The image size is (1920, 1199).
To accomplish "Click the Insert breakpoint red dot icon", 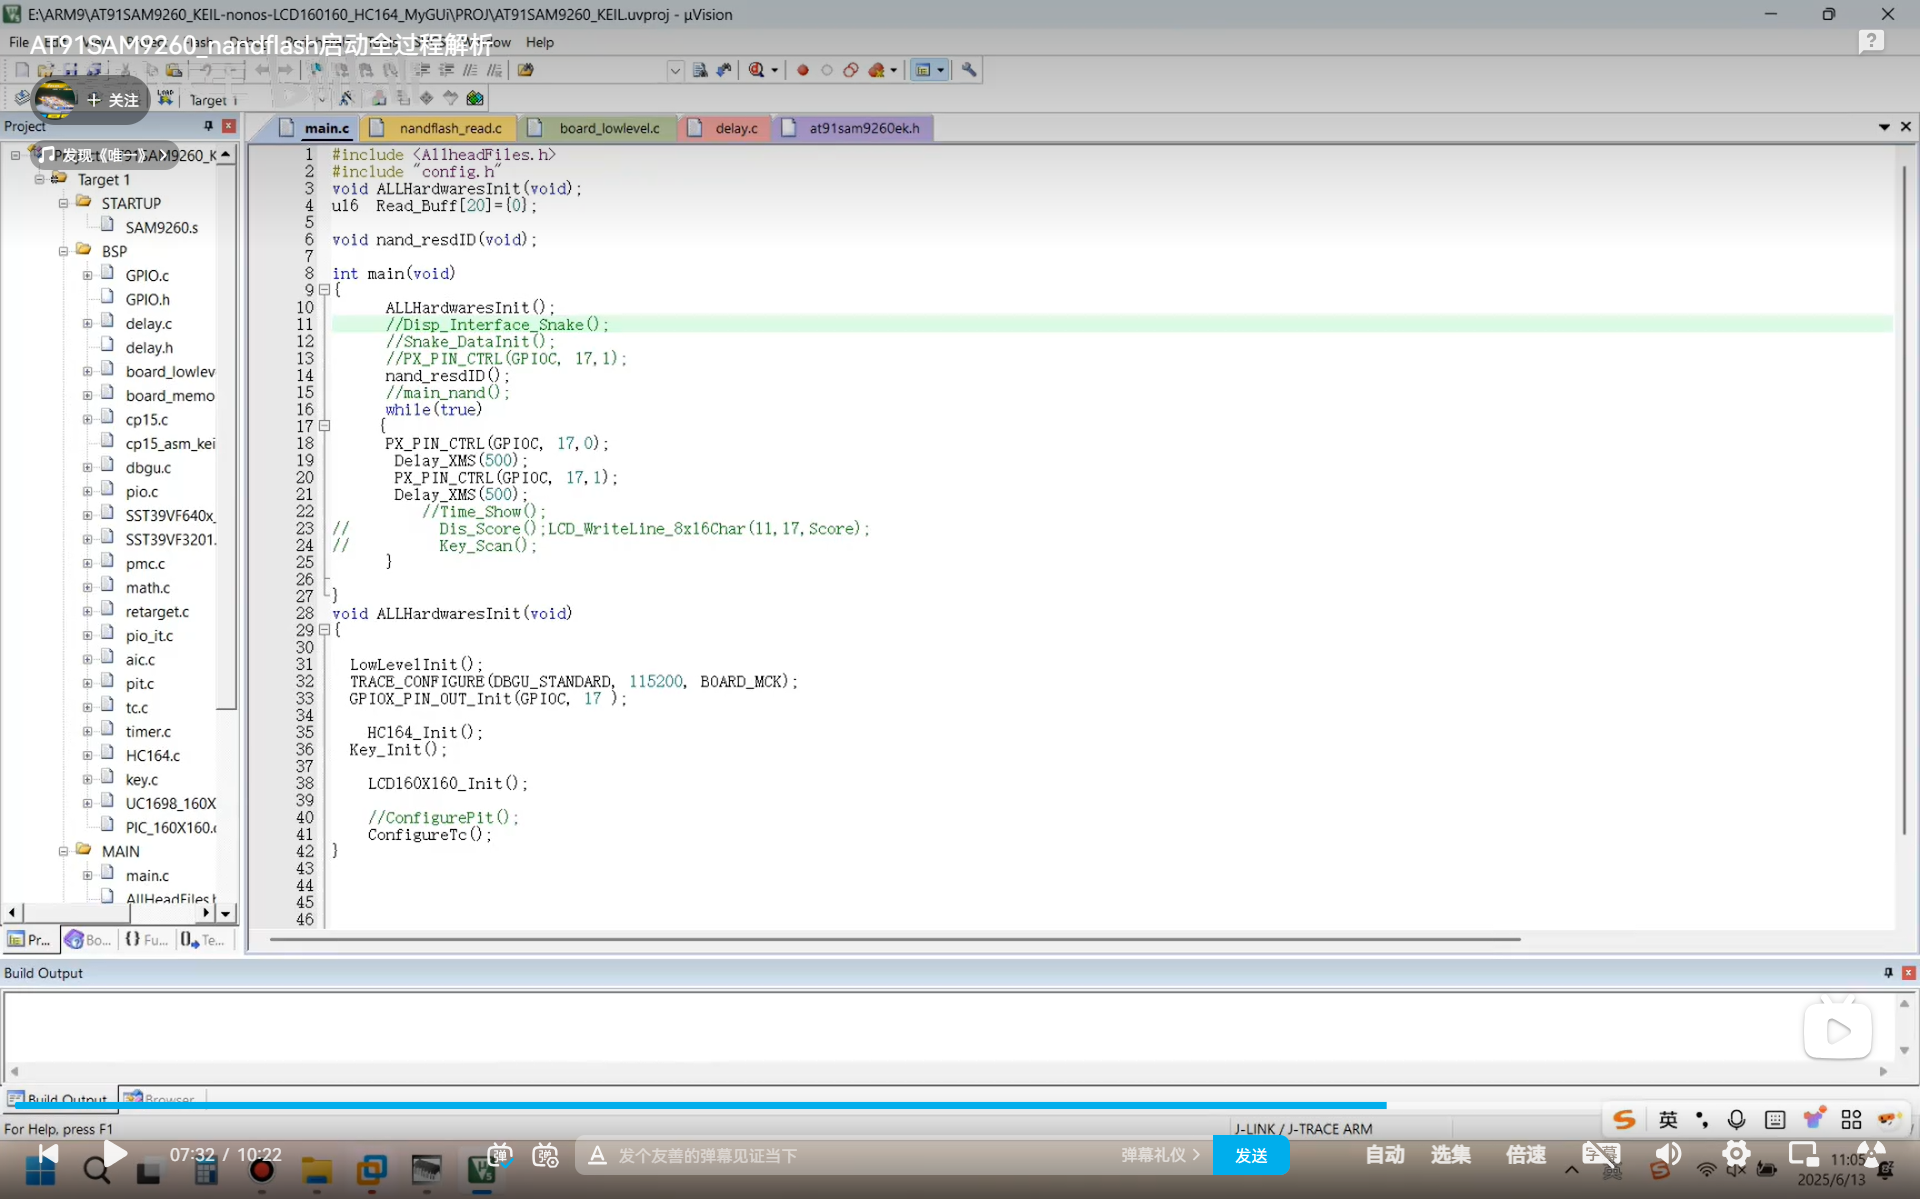I will click(x=802, y=70).
